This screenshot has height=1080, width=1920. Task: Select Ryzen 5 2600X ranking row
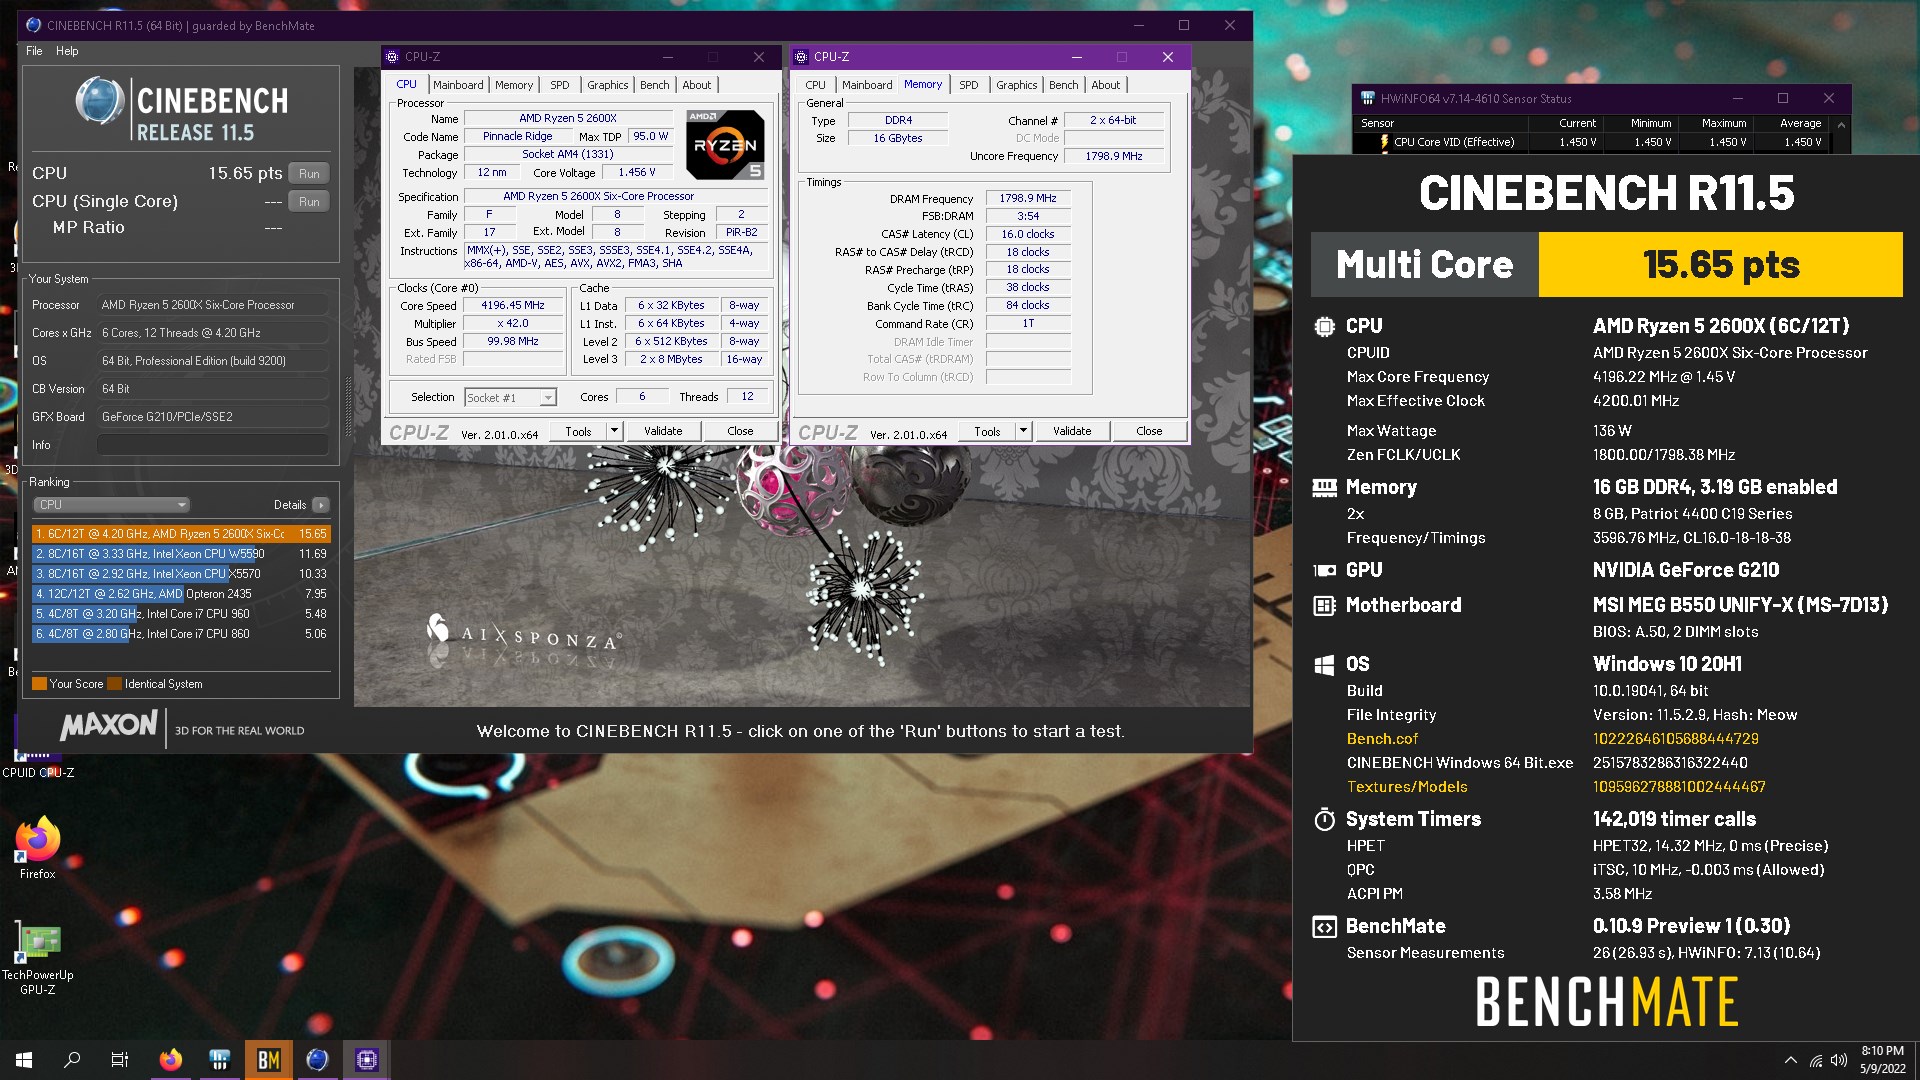point(181,534)
